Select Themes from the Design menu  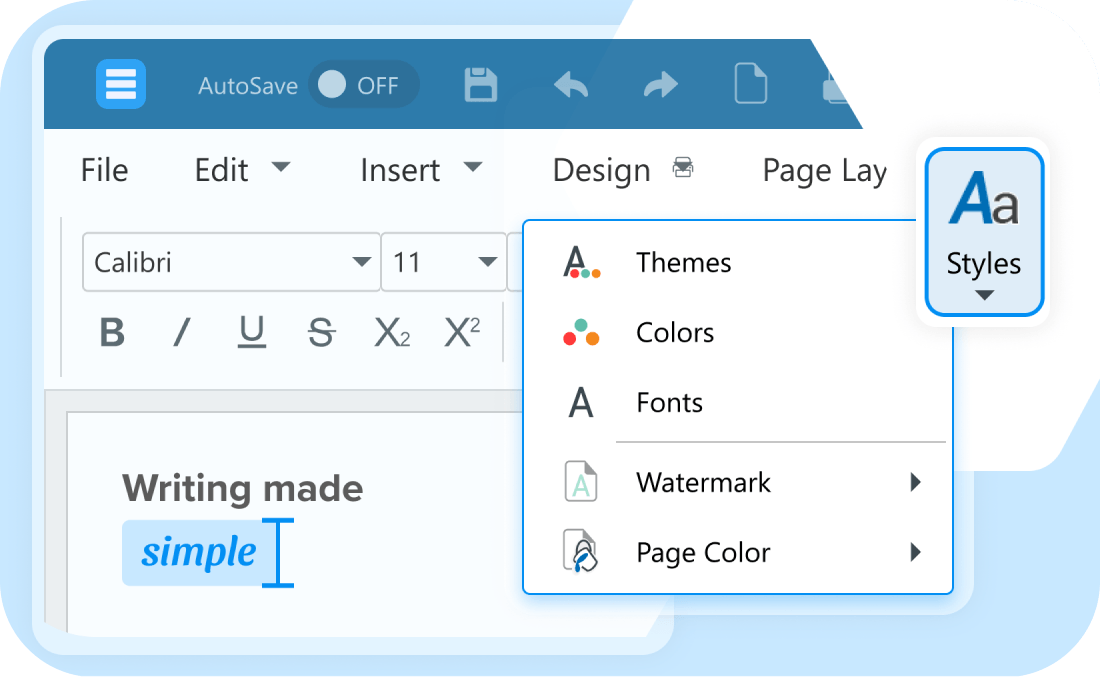coord(683,263)
